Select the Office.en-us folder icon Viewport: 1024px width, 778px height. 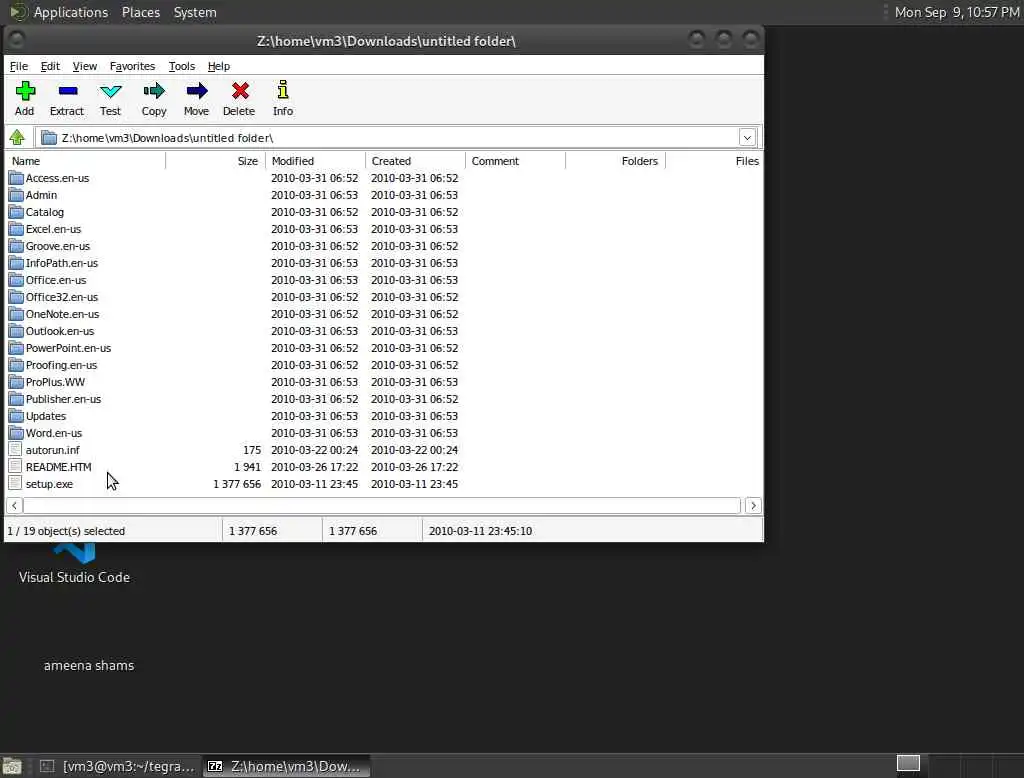[16, 280]
